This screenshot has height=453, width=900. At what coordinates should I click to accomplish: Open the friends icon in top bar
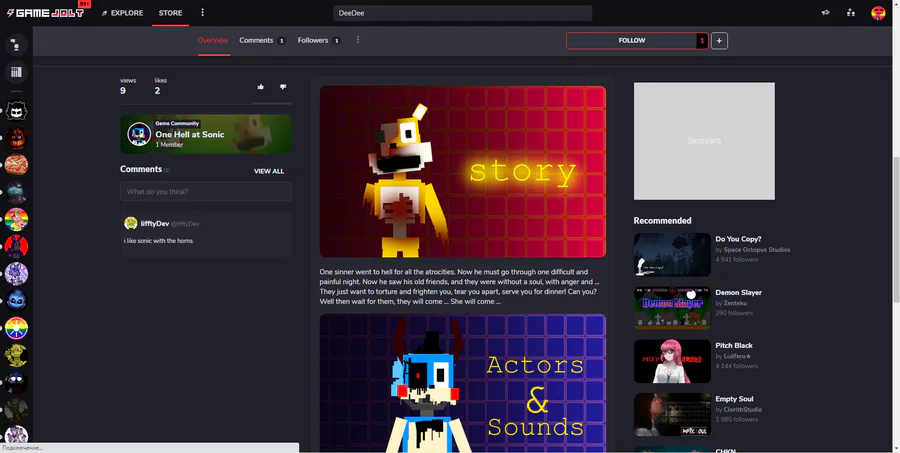(851, 13)
